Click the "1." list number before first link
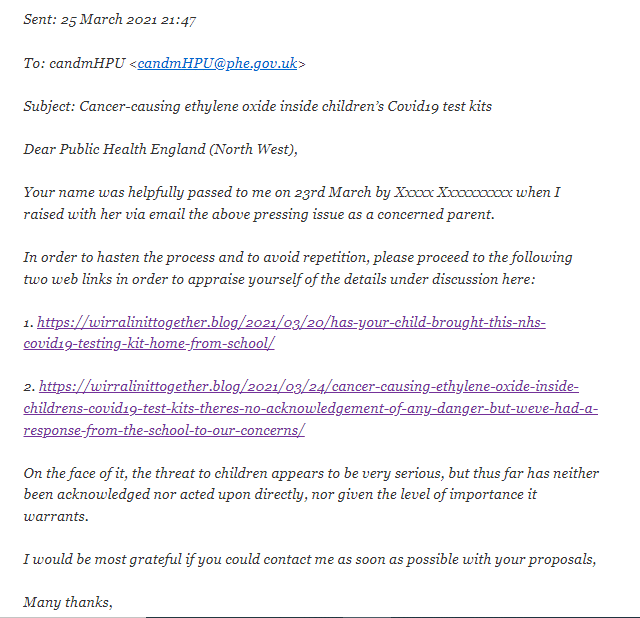 [x=29, y=323]
